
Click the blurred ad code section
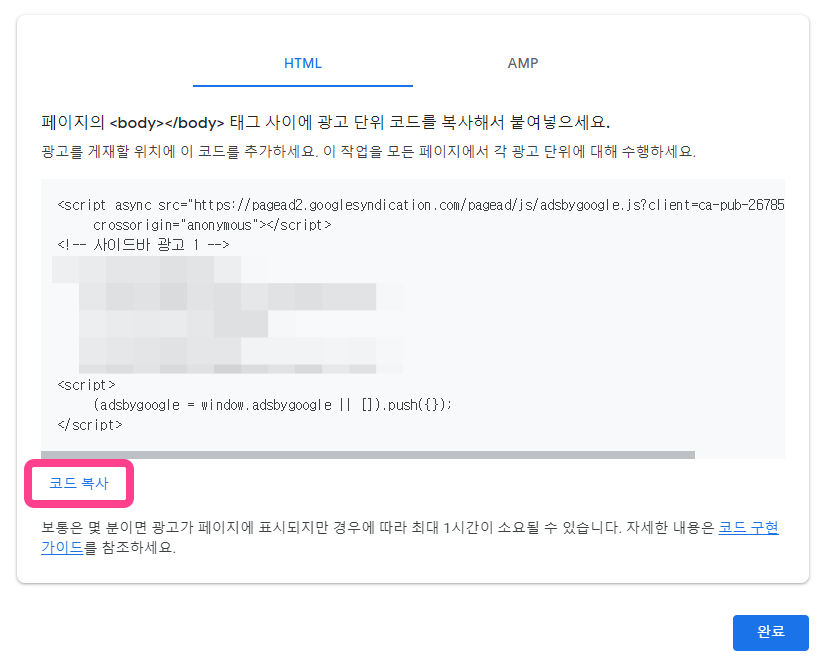pyautogui.click(x=230, y=310)
